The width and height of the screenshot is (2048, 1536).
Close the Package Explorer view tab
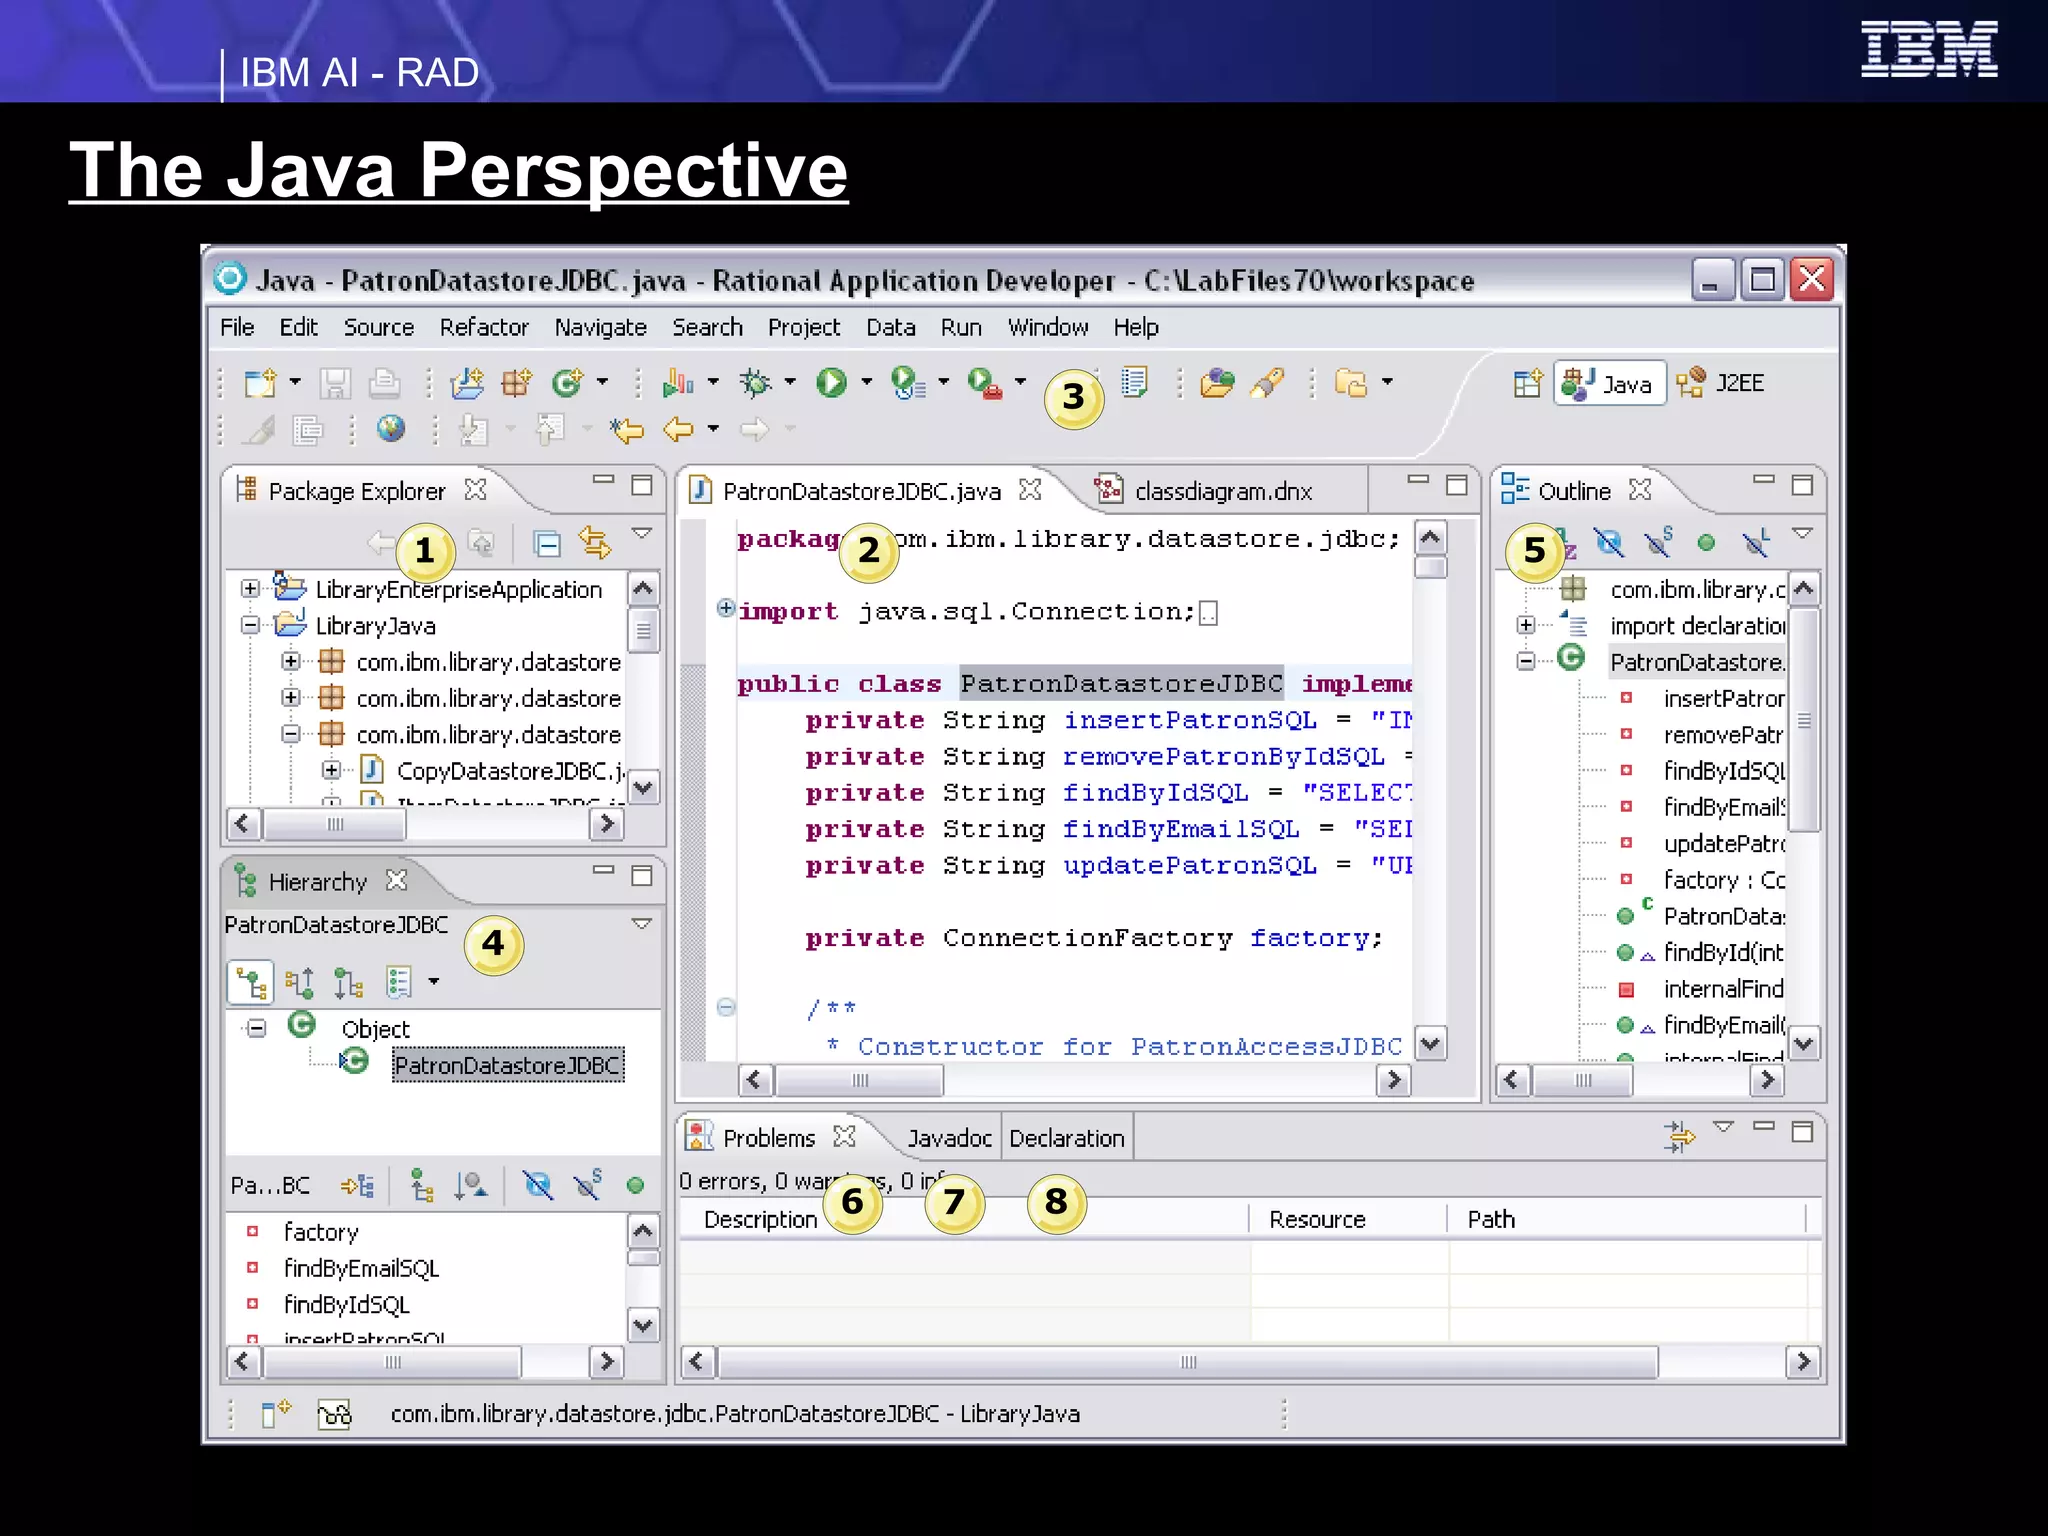point(476,490)
